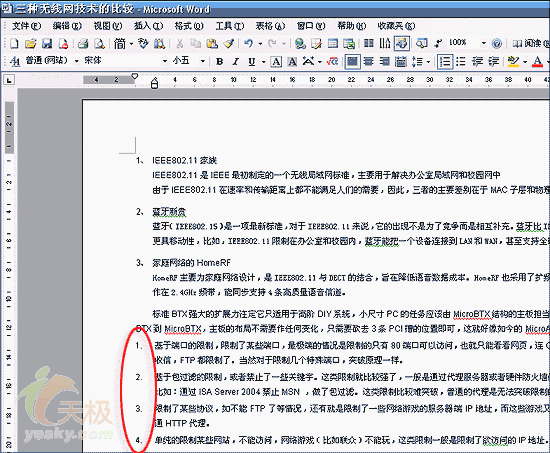This screenshot has height=453, width=550.
Task: Open Print Preview with the magnifier page icon
Action: 100,44
